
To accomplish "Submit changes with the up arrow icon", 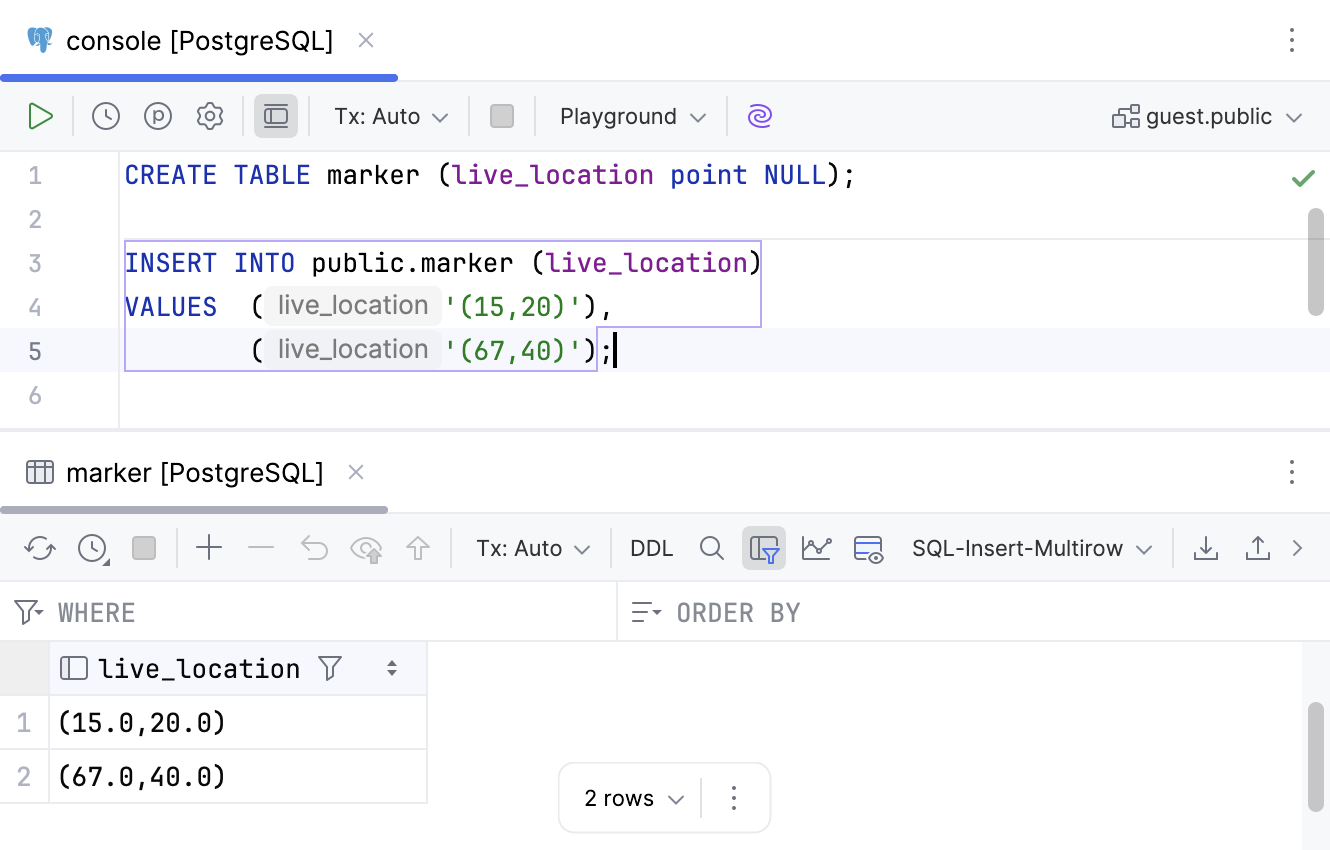I will 418,548.
